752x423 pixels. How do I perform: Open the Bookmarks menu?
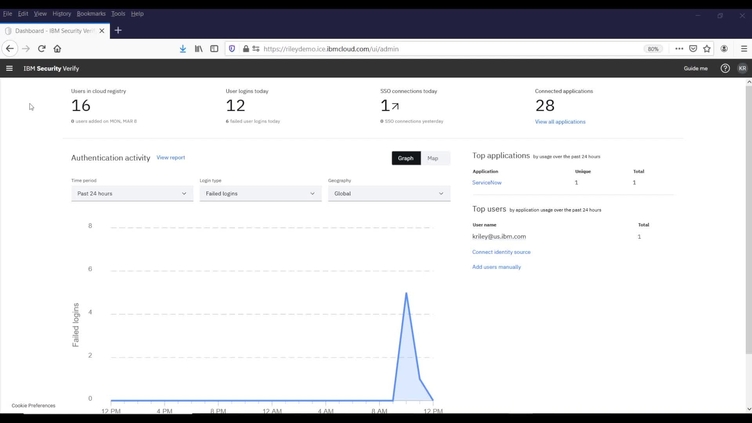coord(91,14)
